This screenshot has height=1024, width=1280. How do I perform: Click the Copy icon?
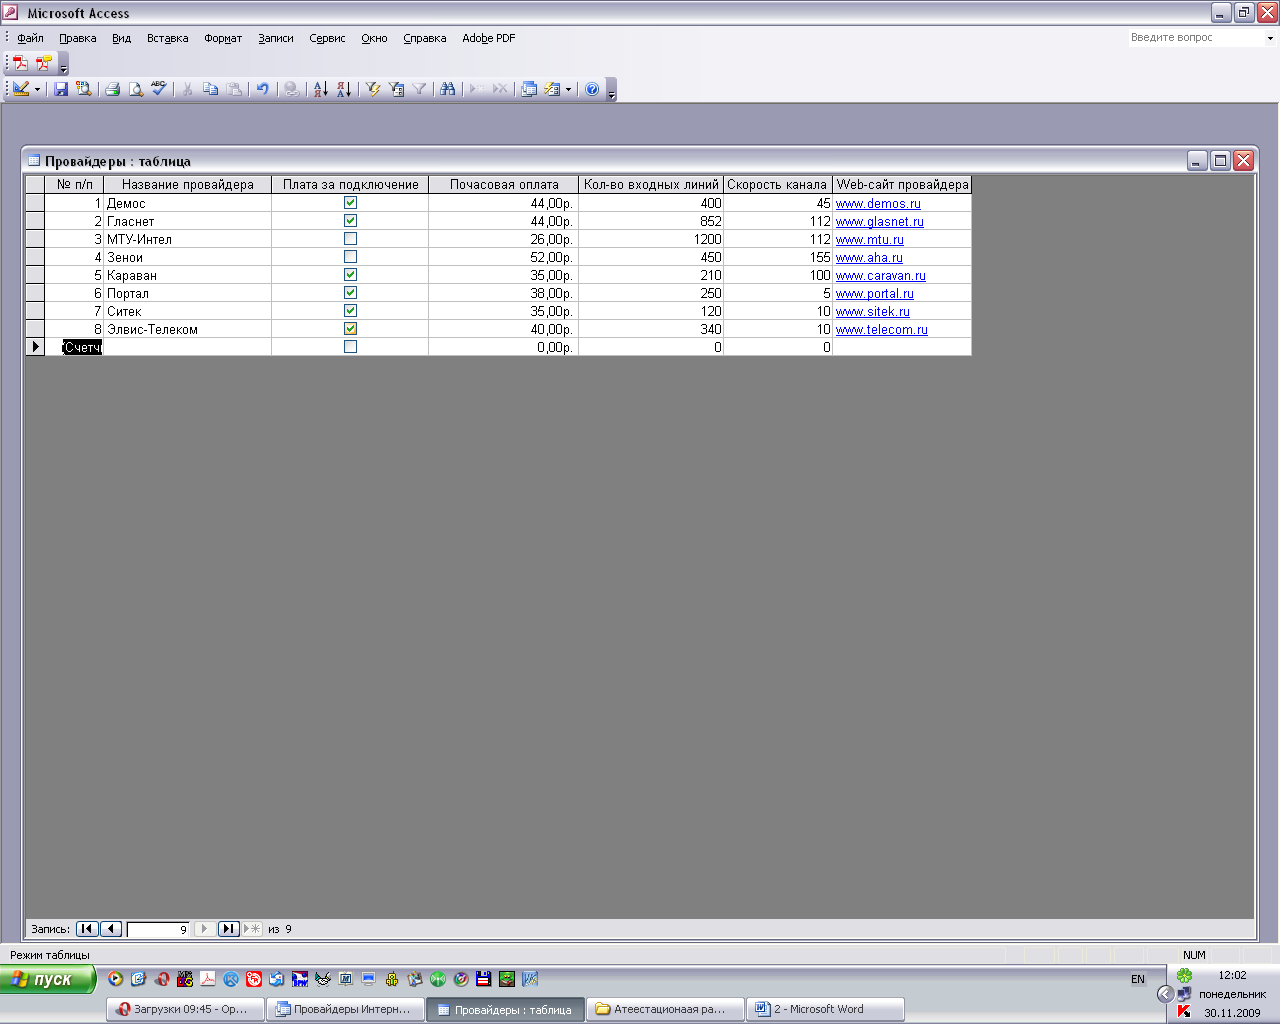[x=210, y=89]
